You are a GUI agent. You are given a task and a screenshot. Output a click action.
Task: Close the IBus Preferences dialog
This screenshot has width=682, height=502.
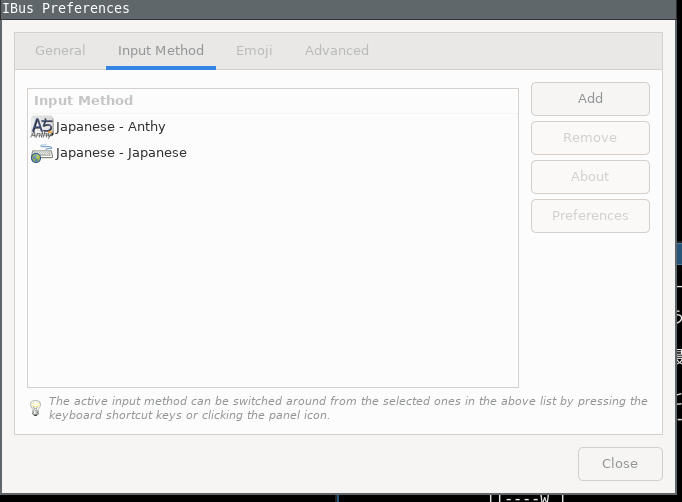620,464
